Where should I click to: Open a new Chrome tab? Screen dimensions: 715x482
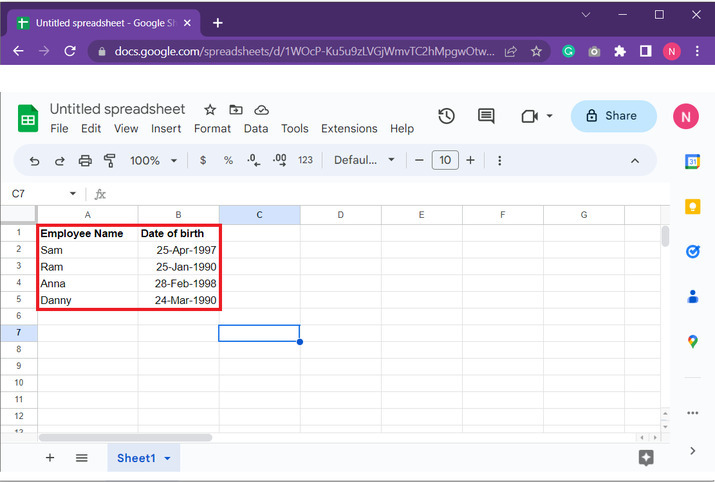point(218,23)
